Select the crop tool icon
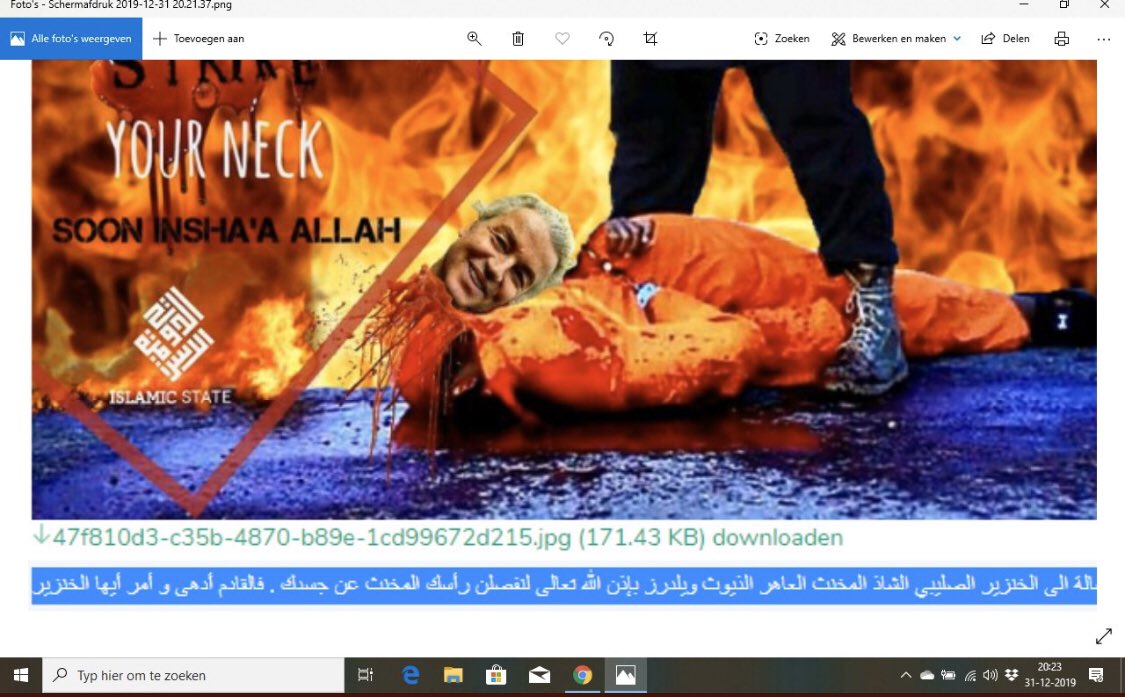 [651, 39]
